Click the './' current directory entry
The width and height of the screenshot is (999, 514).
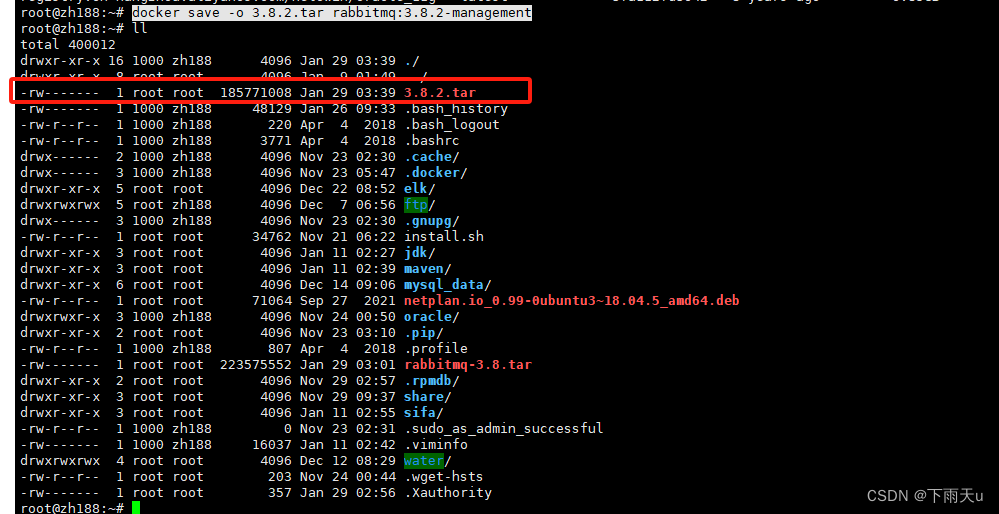click(412, 61)
